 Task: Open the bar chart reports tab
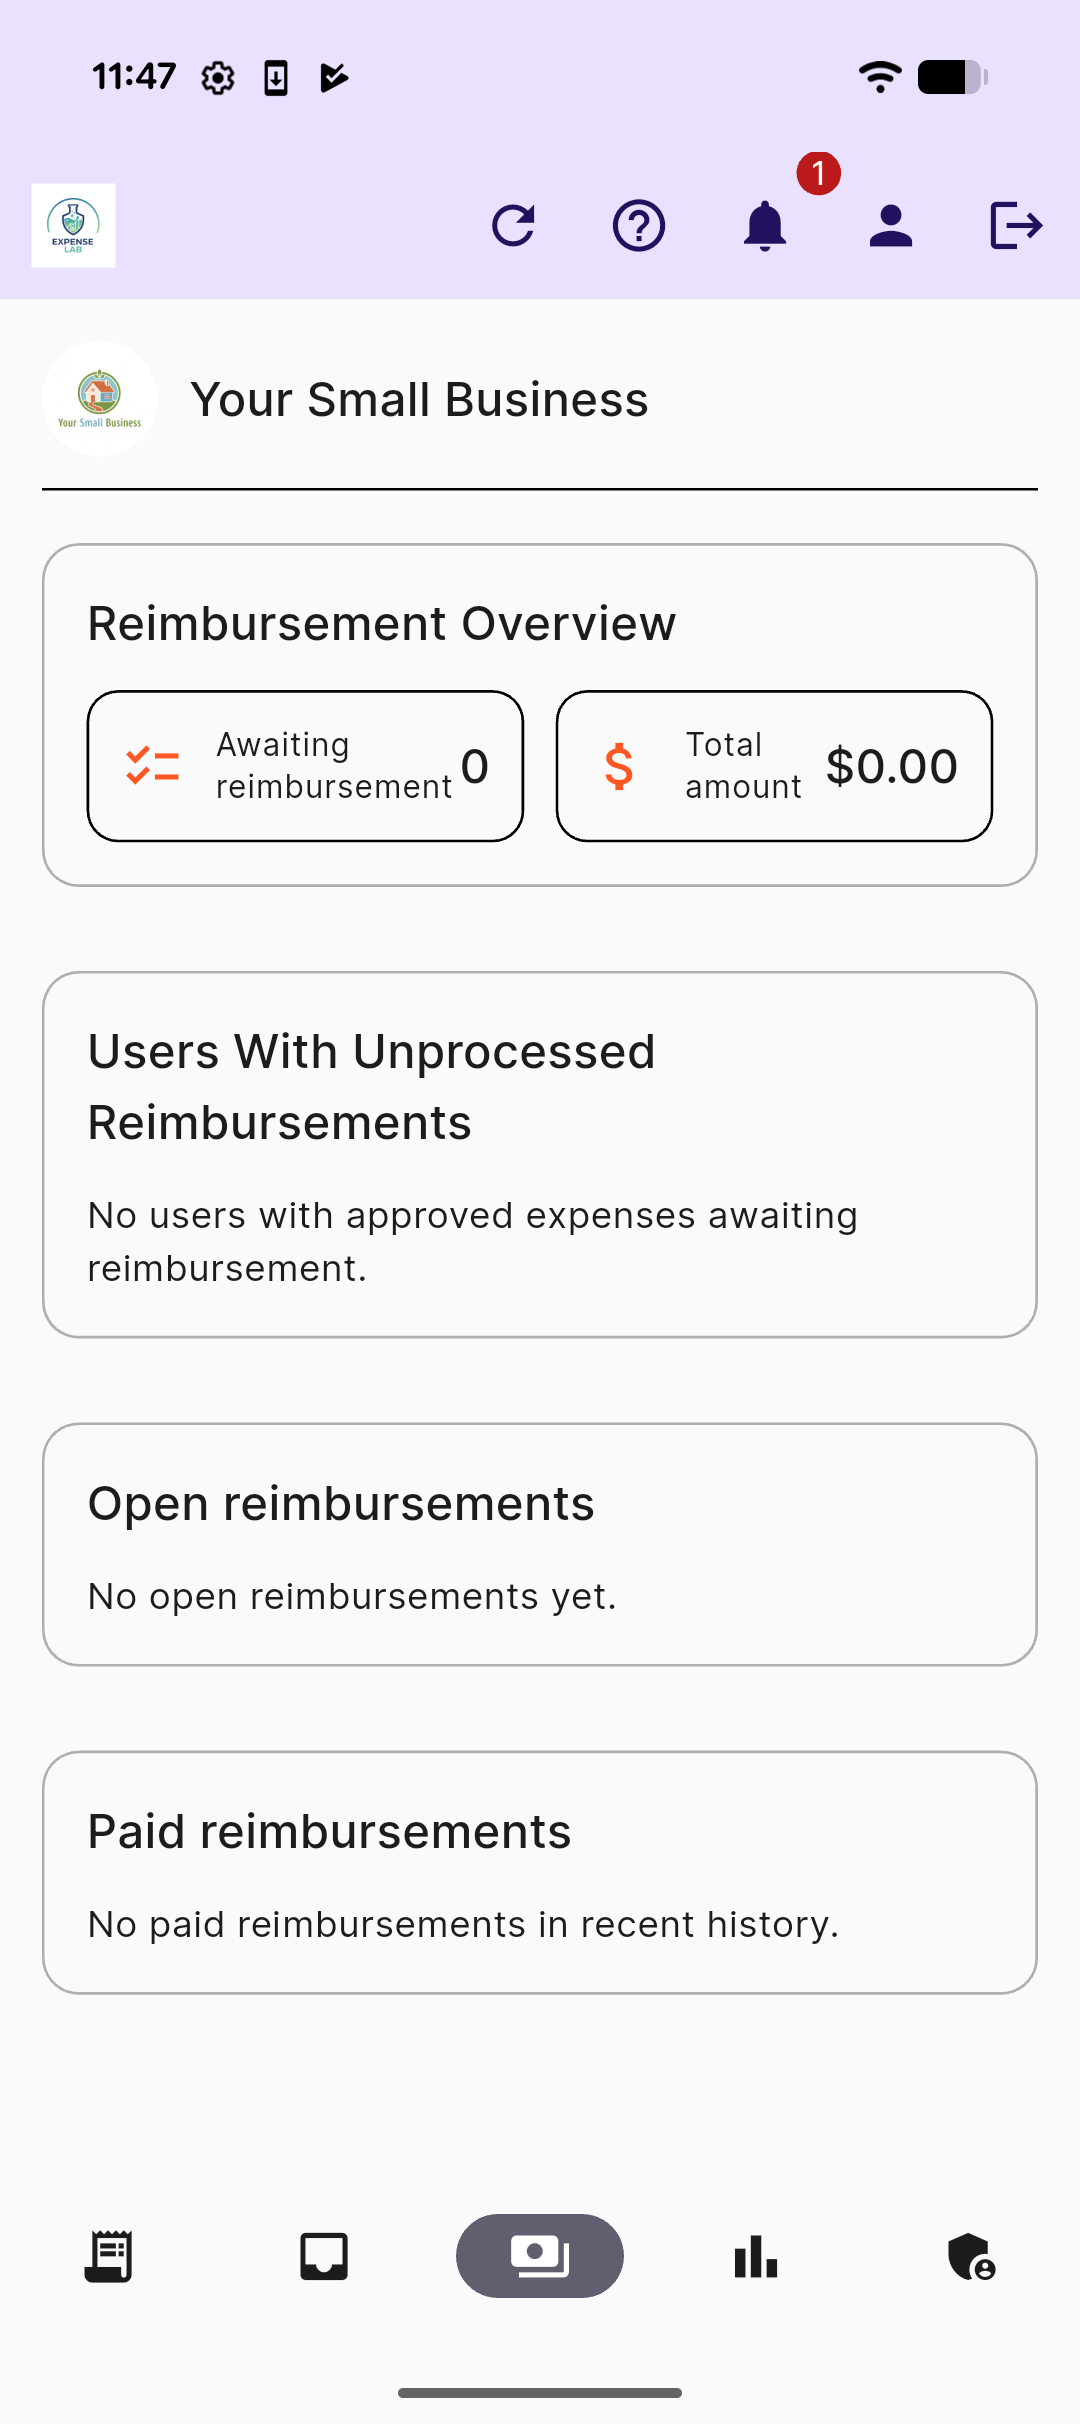pyautogui.click(x=756, y=2256)
